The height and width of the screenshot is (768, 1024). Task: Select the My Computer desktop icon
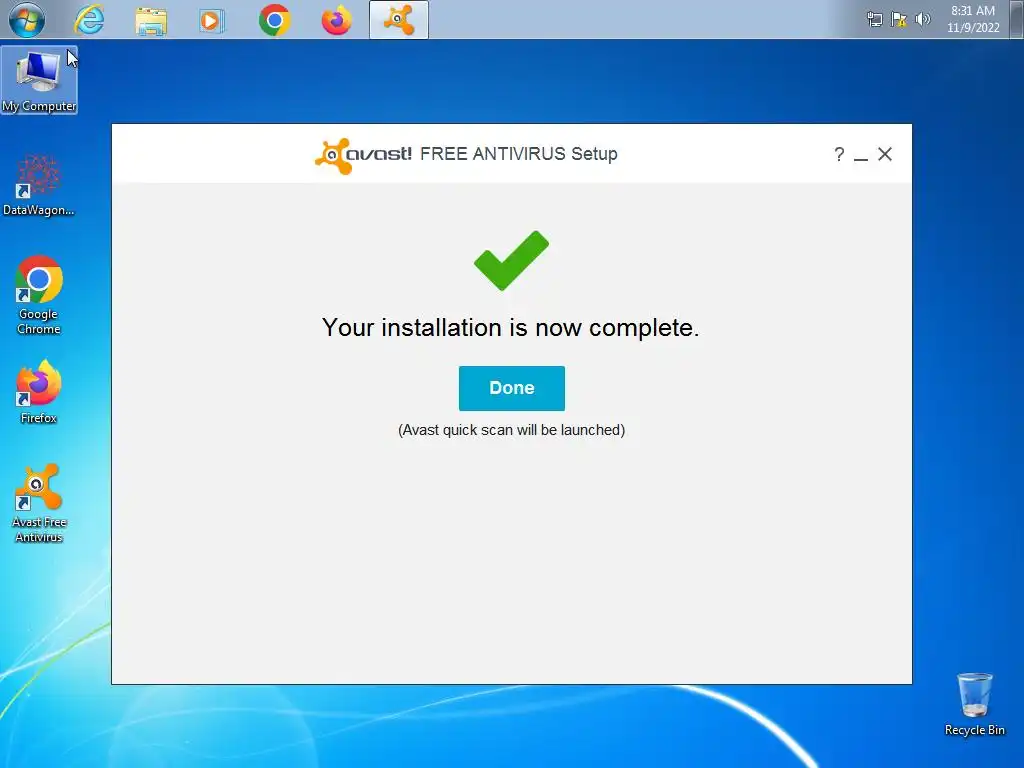click(x=39, y=80)
